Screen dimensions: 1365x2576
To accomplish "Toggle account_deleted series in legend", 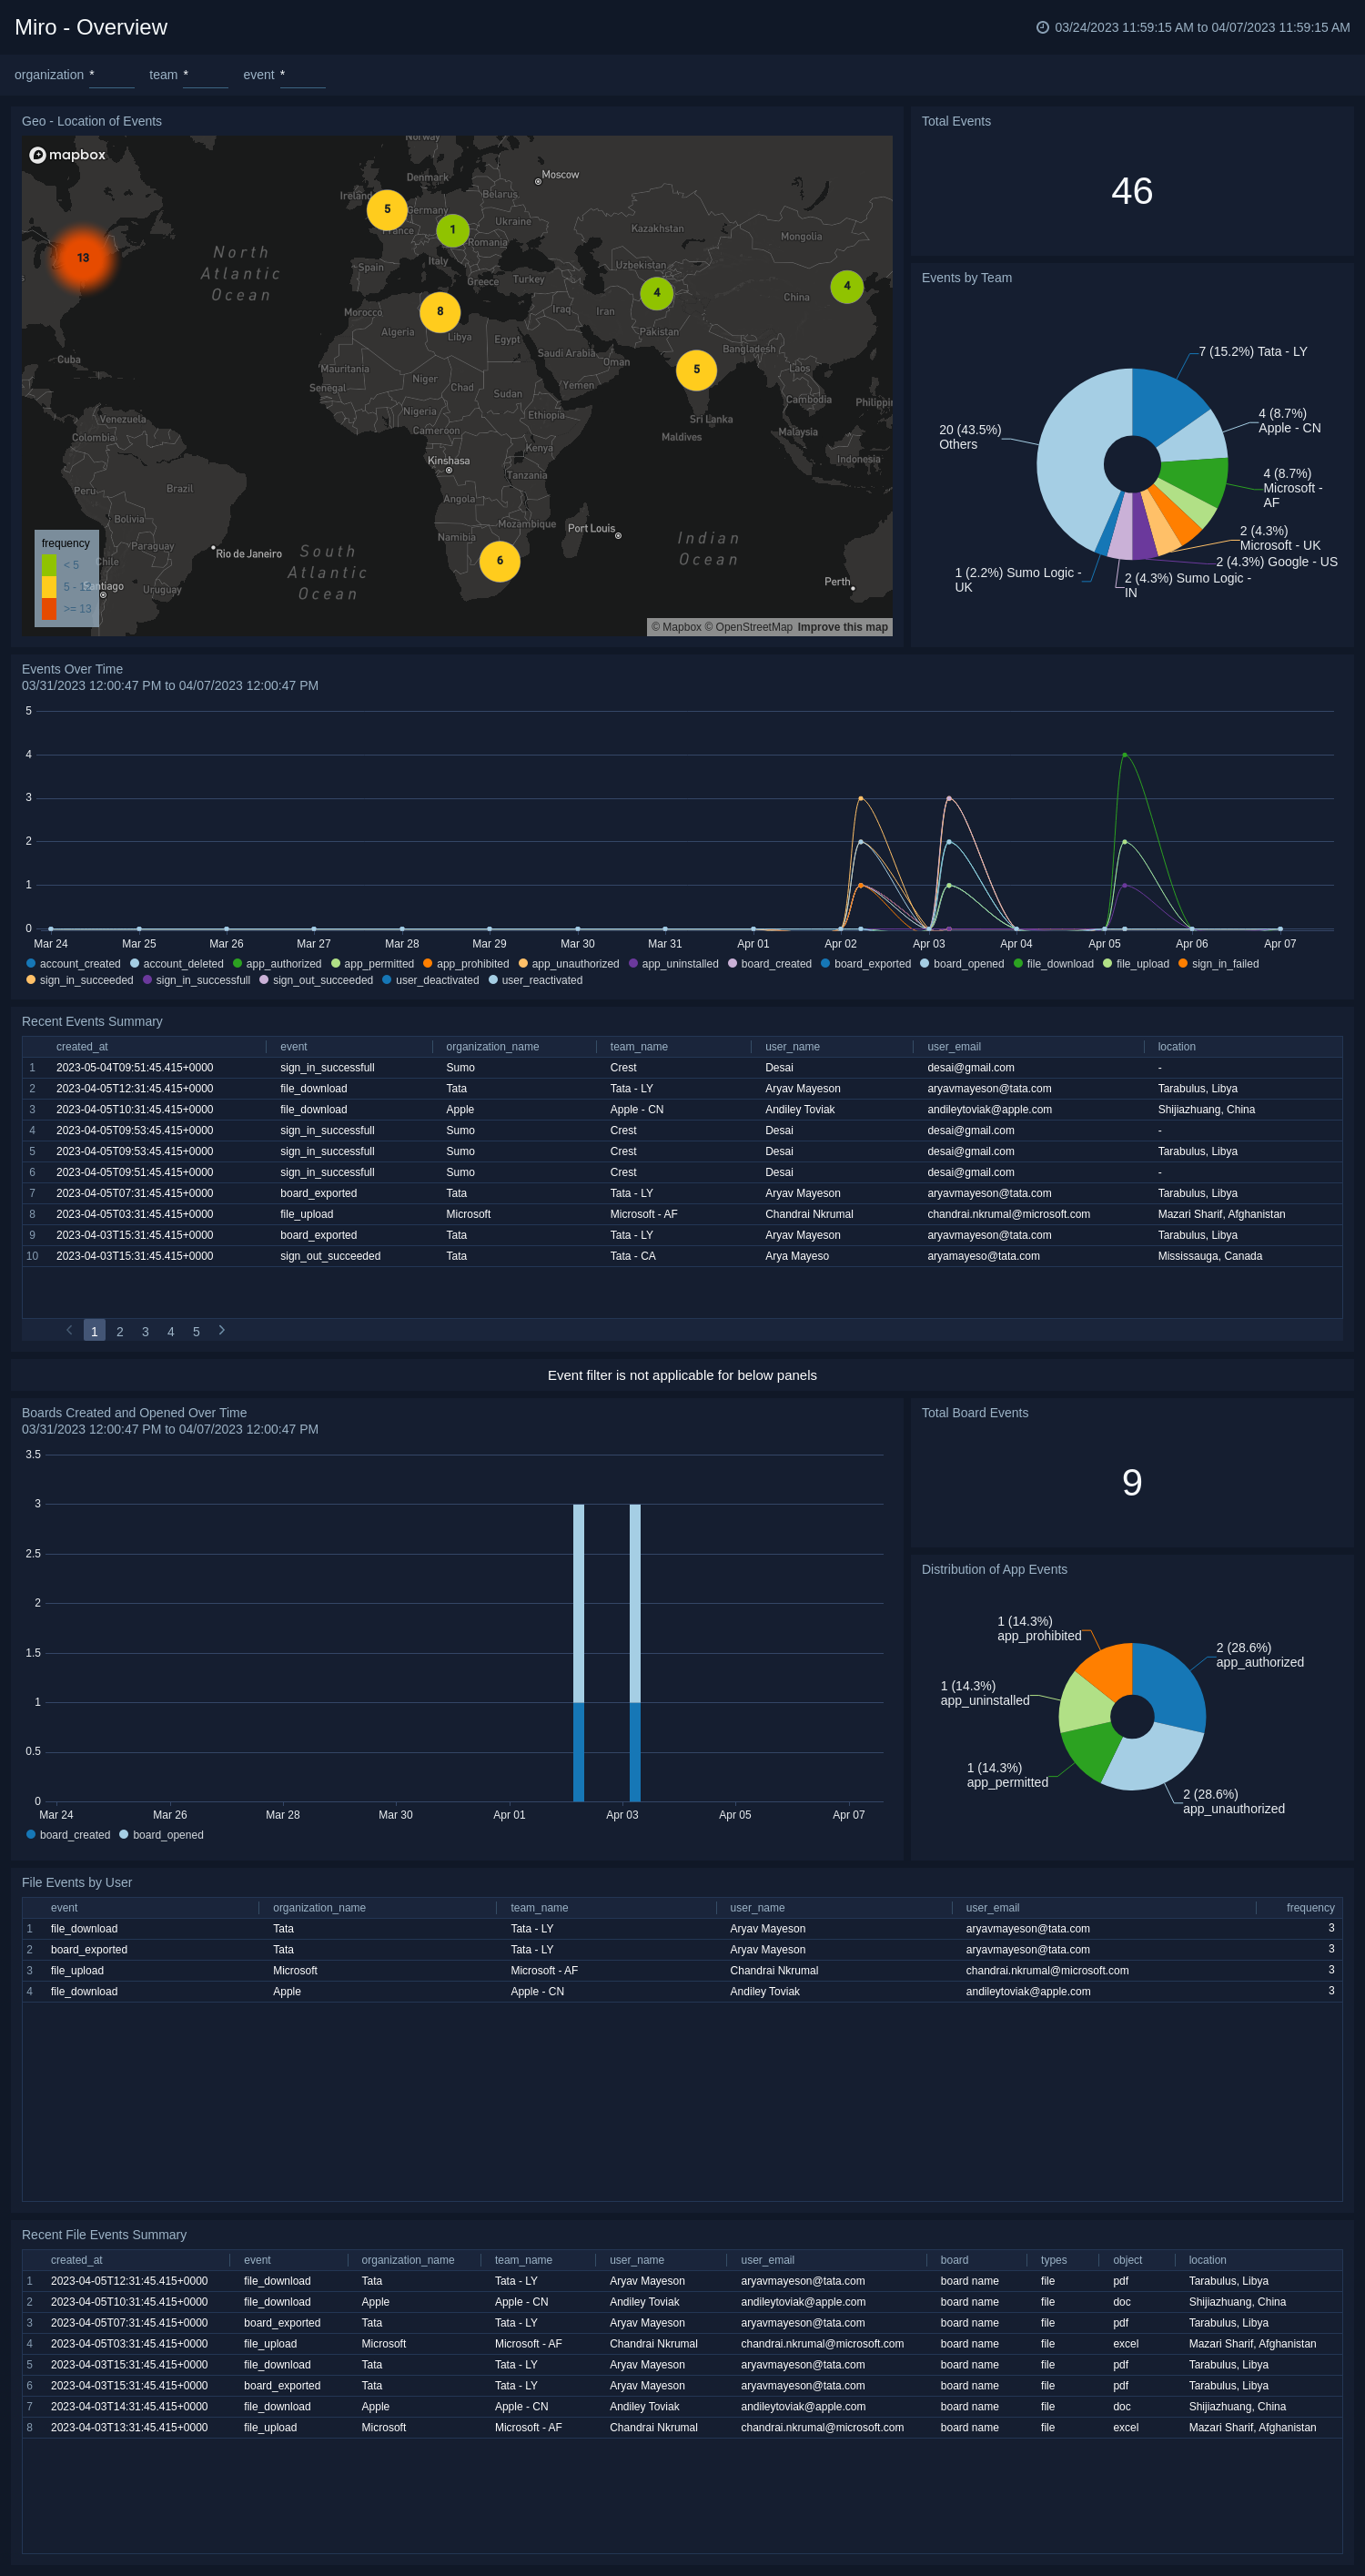I will click(x=177, y=964).
